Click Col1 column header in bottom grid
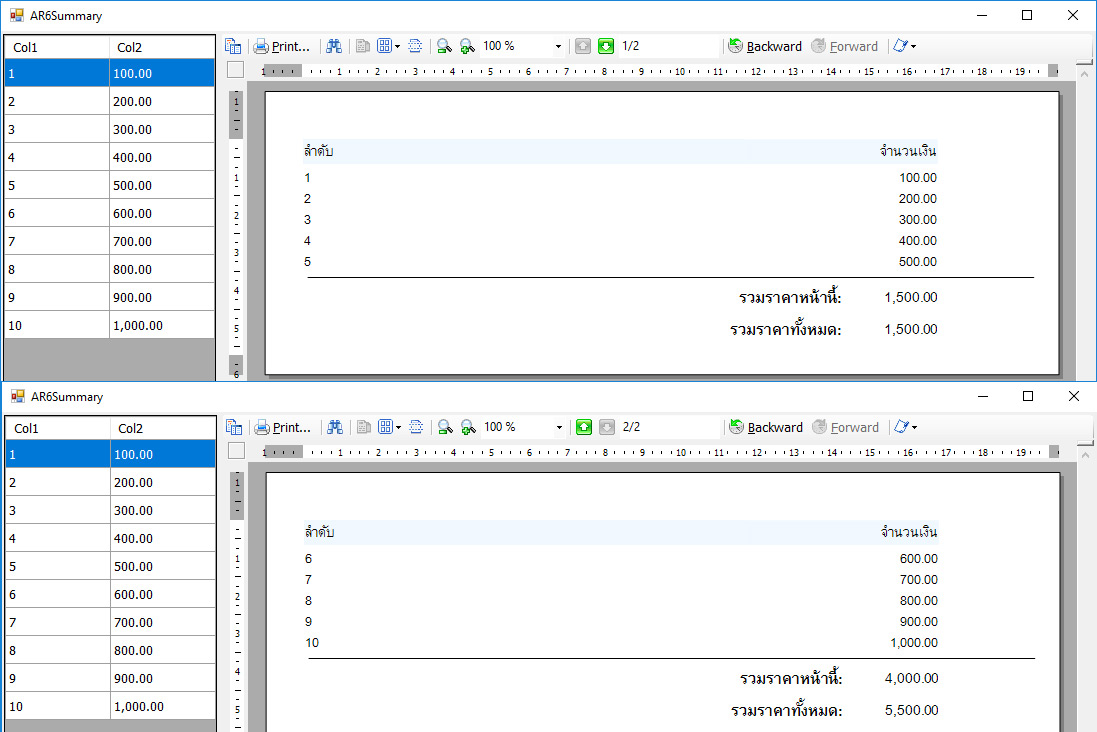This screenshot has height=732, width=1097. [57, 428]
